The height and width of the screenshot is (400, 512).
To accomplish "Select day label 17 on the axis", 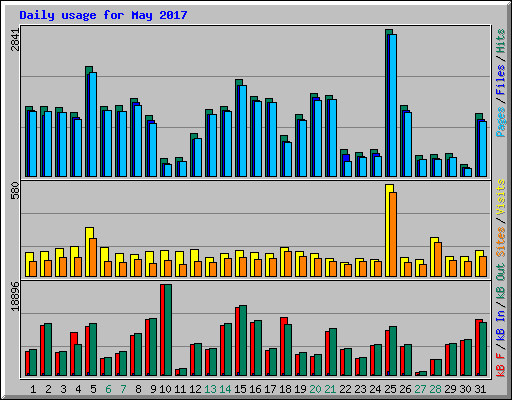I will click(270, 389).
